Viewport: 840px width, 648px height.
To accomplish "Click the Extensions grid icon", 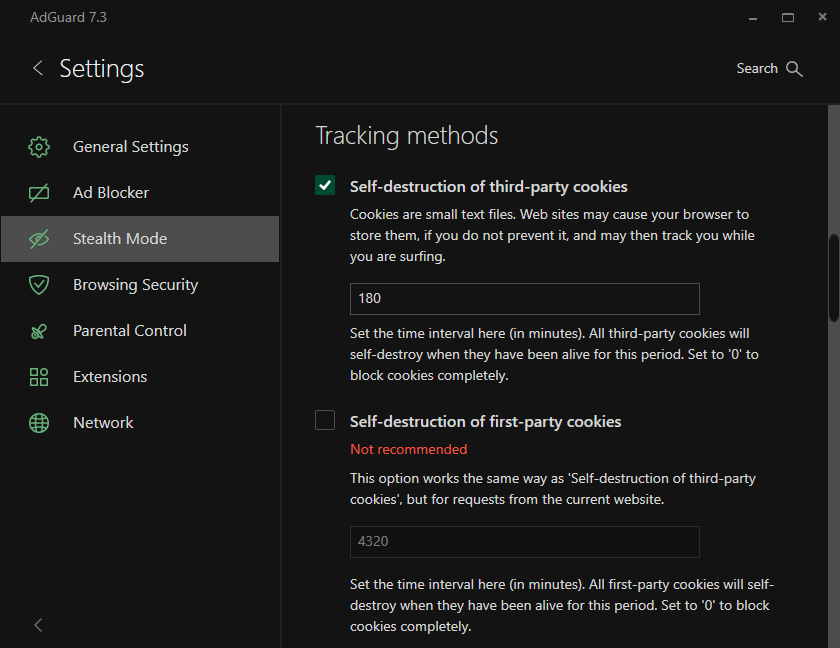I will 39,377.
